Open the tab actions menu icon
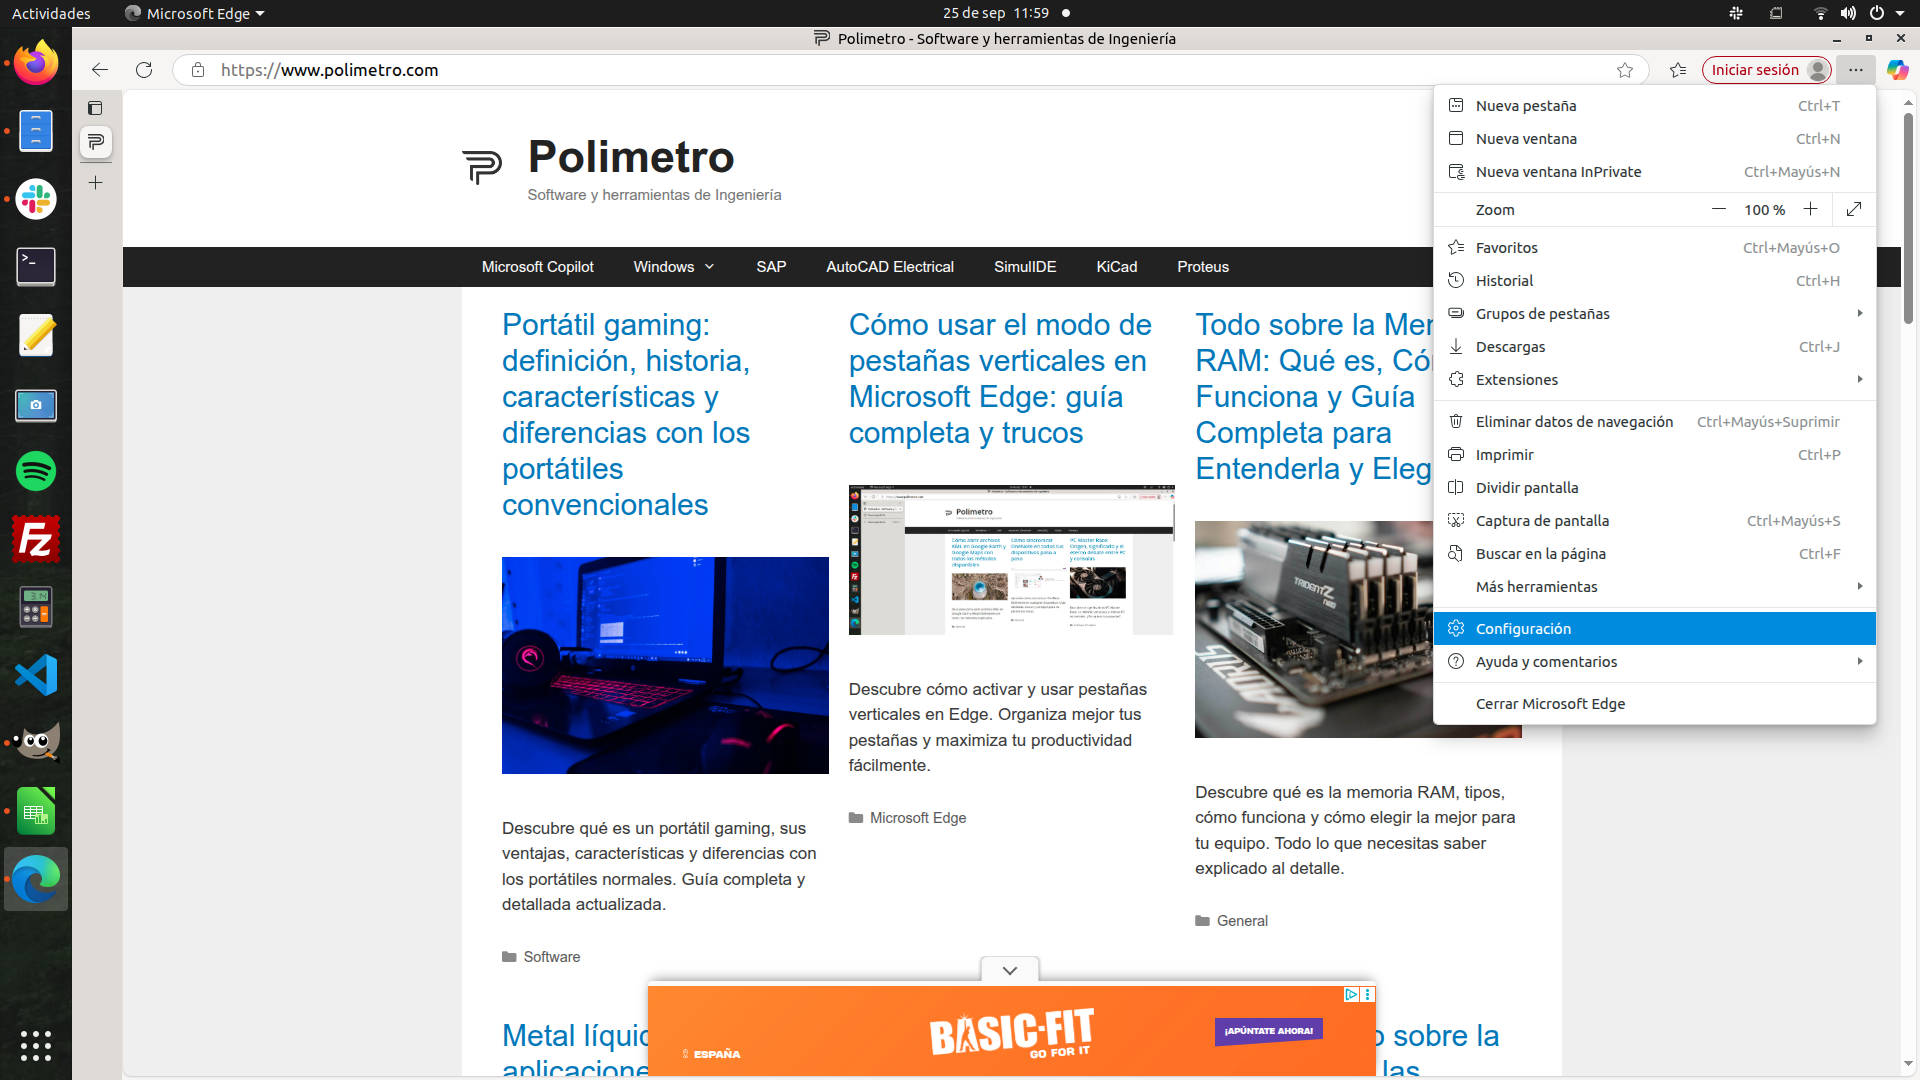 pyautogui.click(x=95, y=108)
